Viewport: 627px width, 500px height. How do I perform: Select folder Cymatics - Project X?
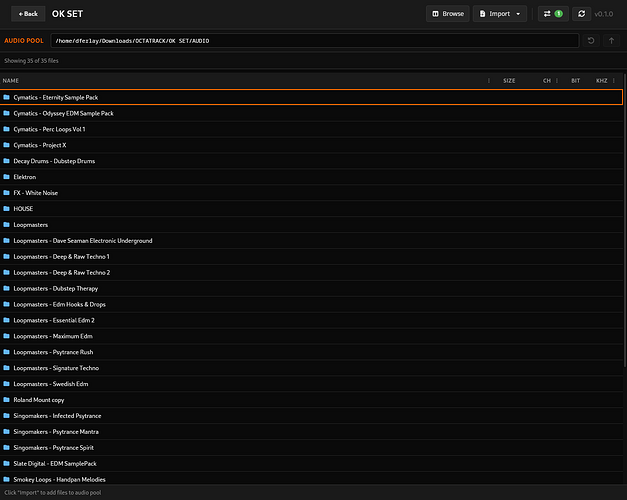[x=311, y=145]
